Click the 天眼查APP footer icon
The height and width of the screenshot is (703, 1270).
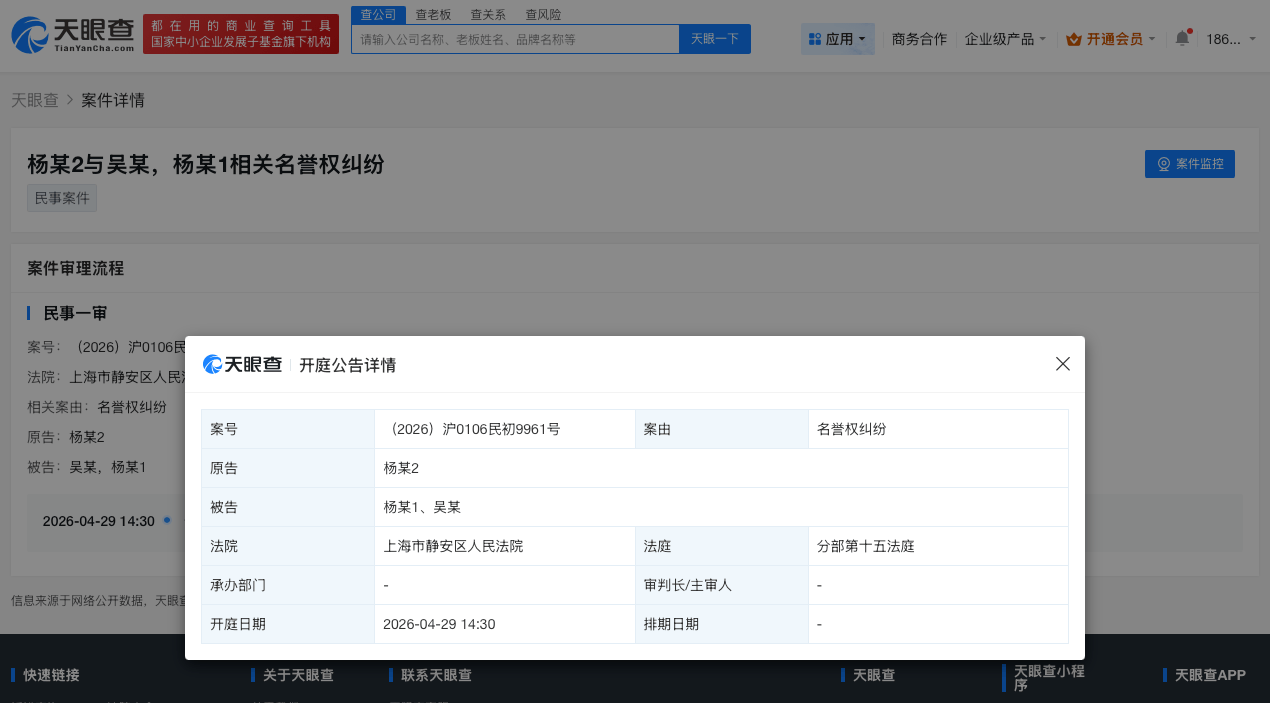(1163, 675)
